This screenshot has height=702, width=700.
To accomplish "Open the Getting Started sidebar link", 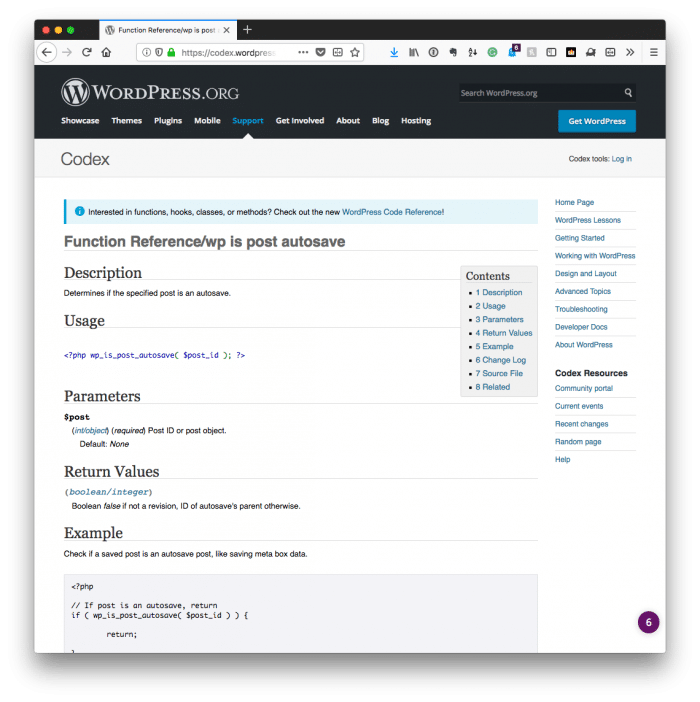I will (580, 238).
